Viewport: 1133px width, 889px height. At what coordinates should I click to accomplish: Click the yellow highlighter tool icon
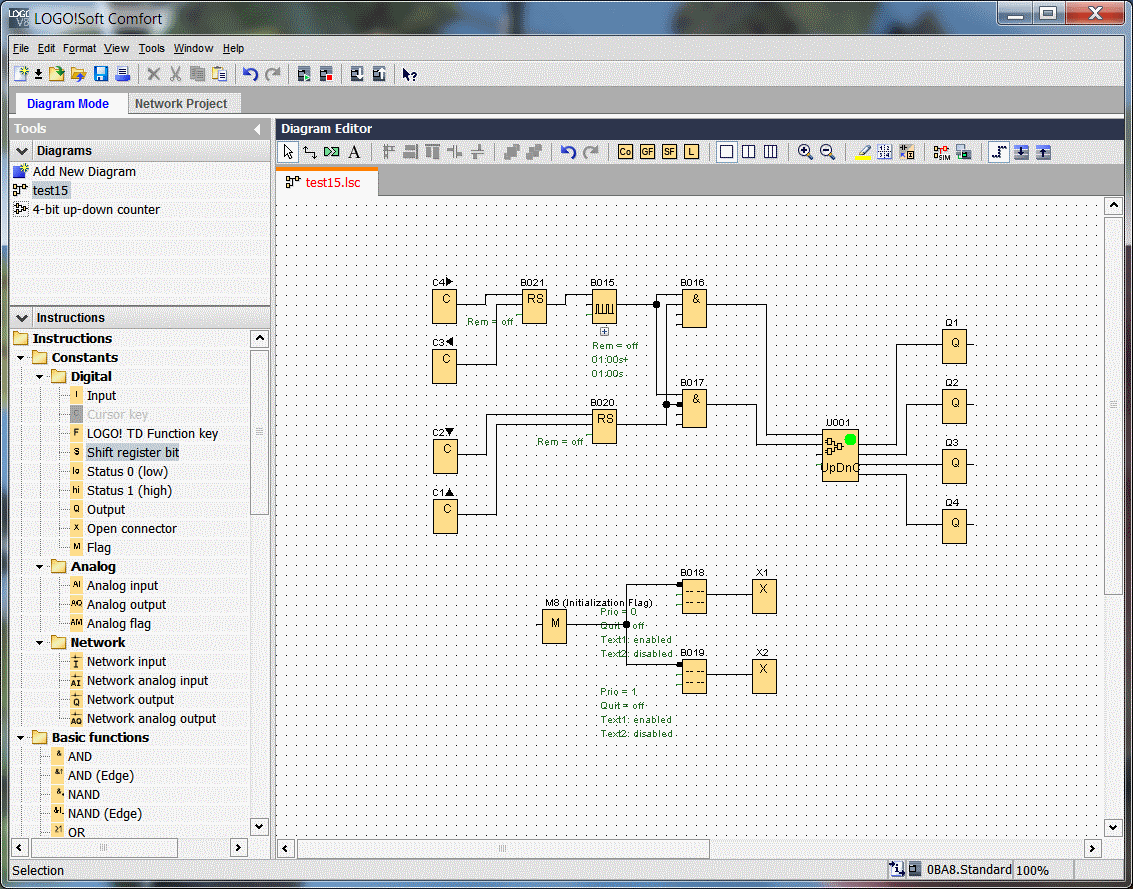click(x=863, y=152)
